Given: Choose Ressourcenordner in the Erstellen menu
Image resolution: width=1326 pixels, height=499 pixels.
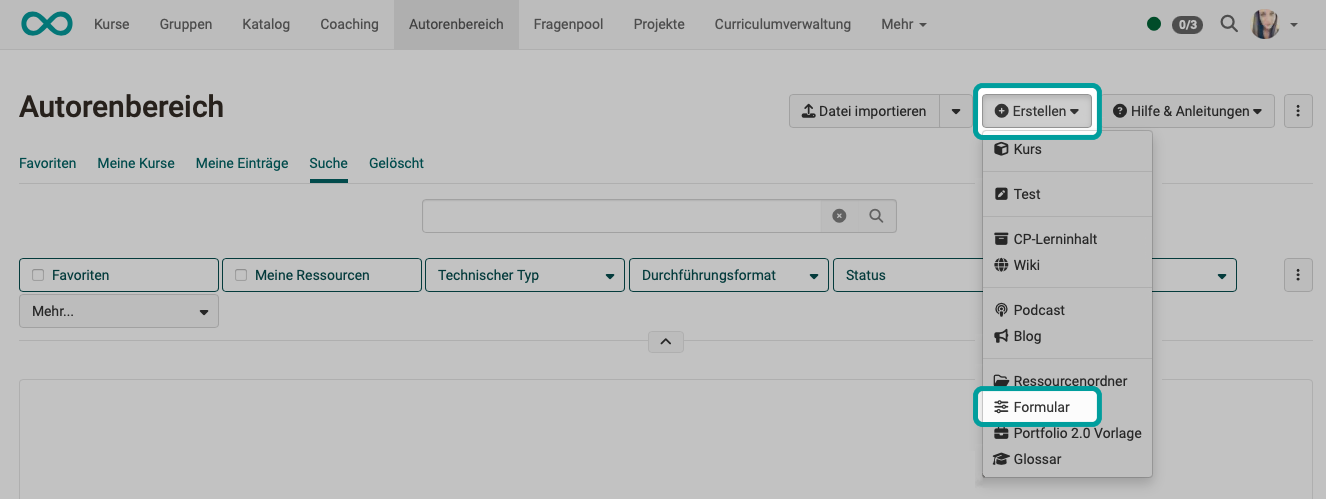Looking at the screenshot, I should [x=1067, y=381].
